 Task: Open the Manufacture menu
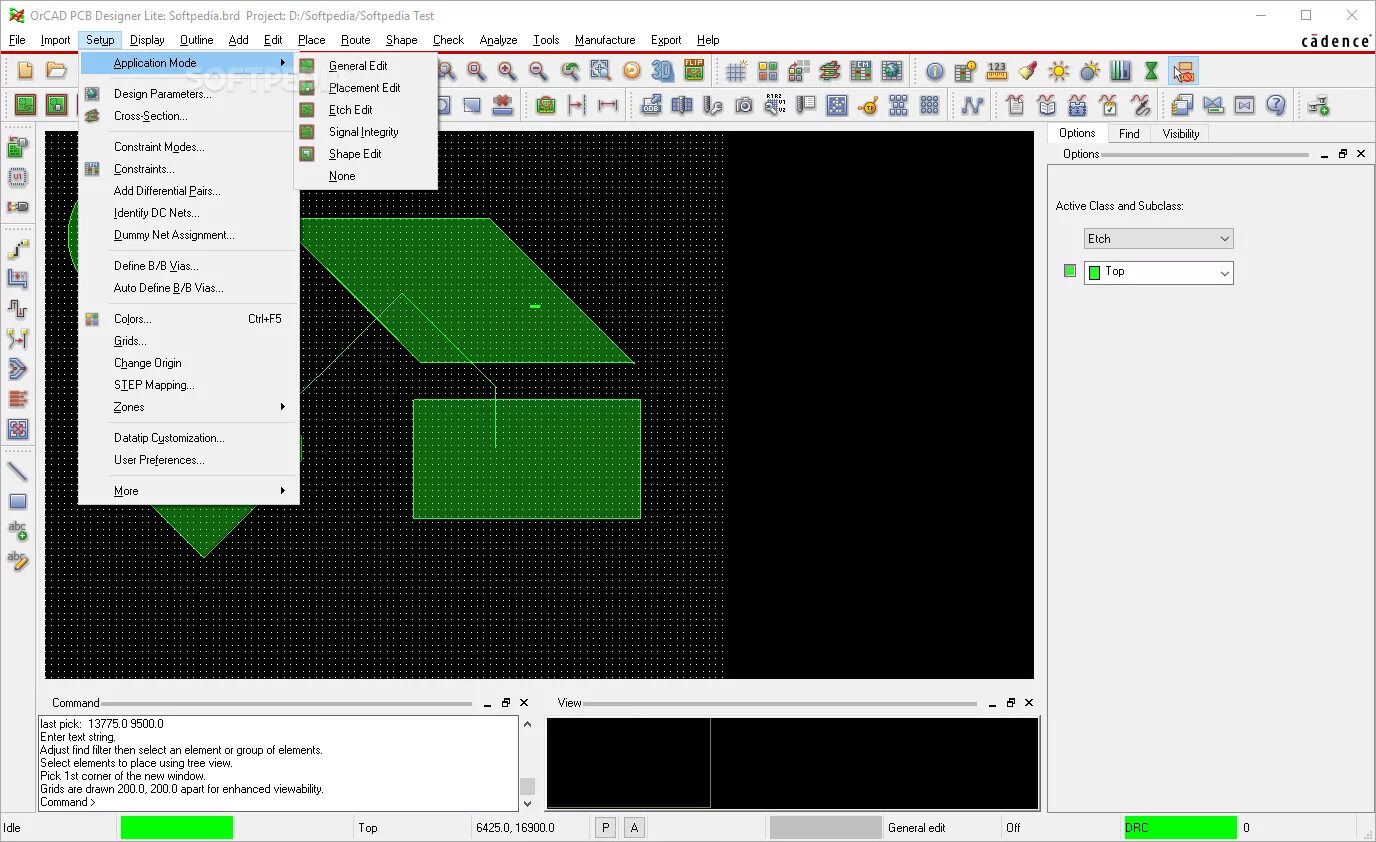[x=604, y=40]
